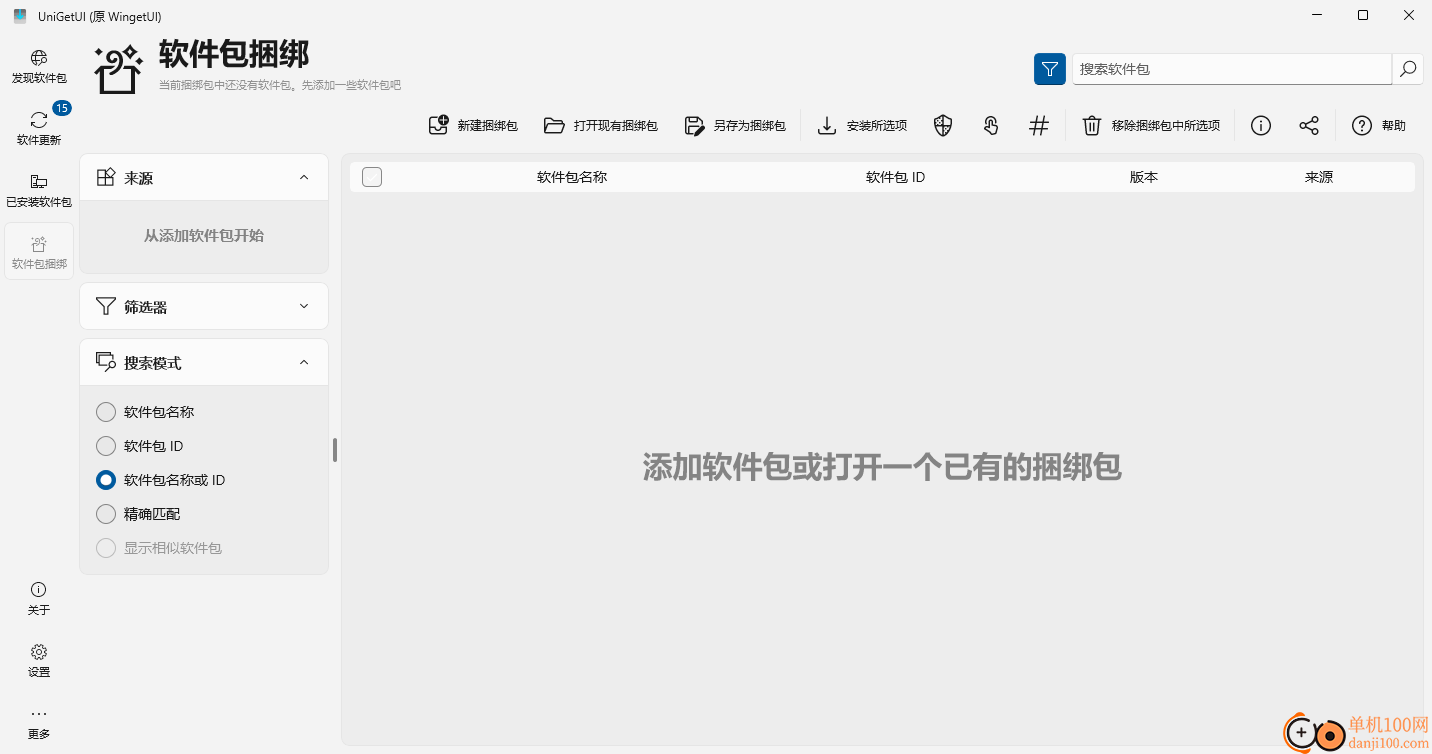This screenshot has width=1432, height=754.
Task: Click the hand interactive install icon
Action: (991, 126)
